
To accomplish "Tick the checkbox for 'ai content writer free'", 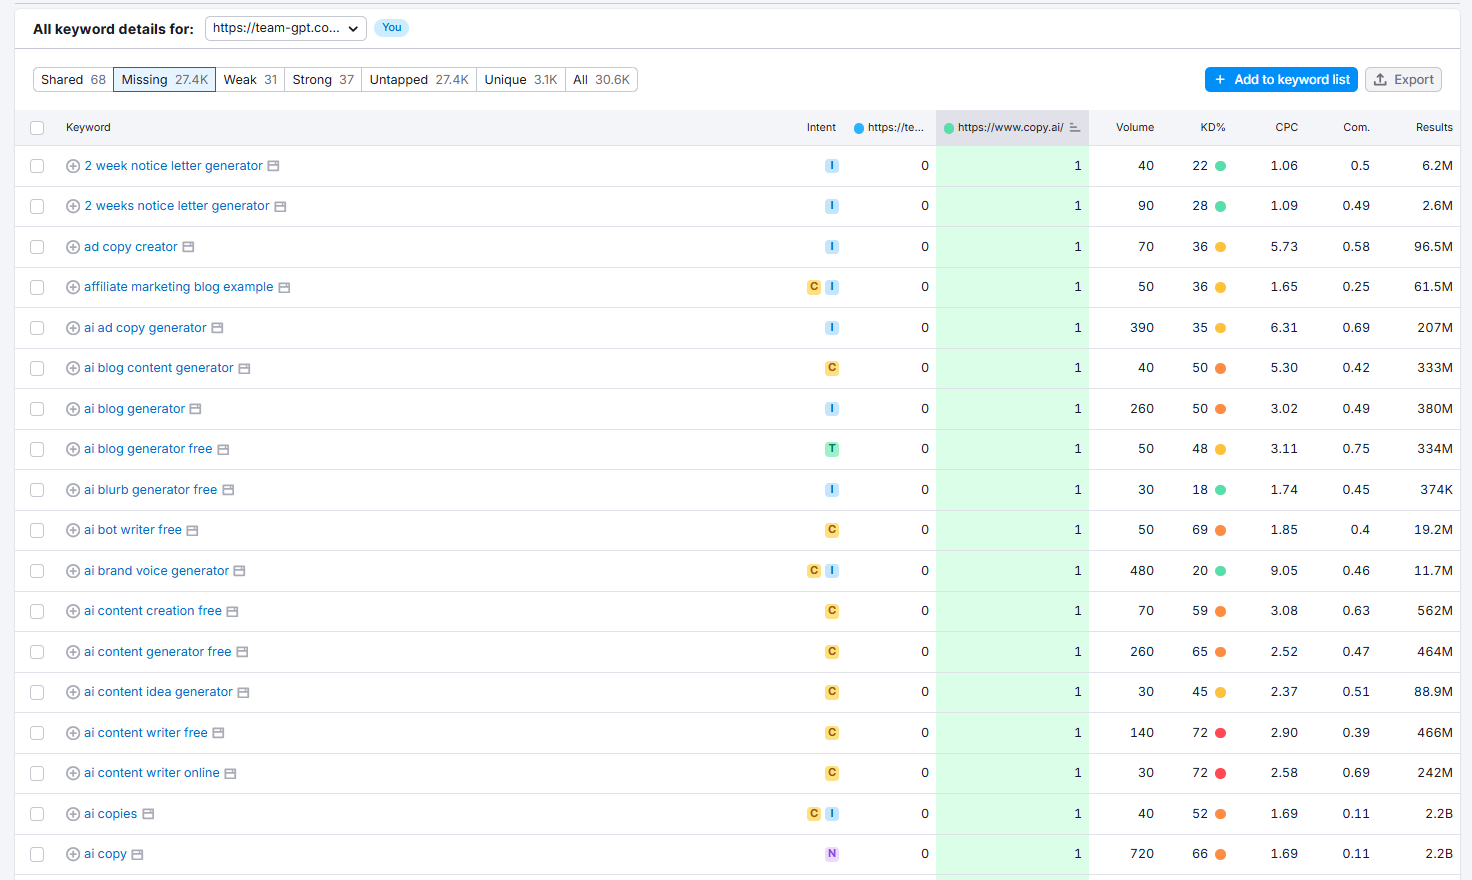I will point(37,733).
